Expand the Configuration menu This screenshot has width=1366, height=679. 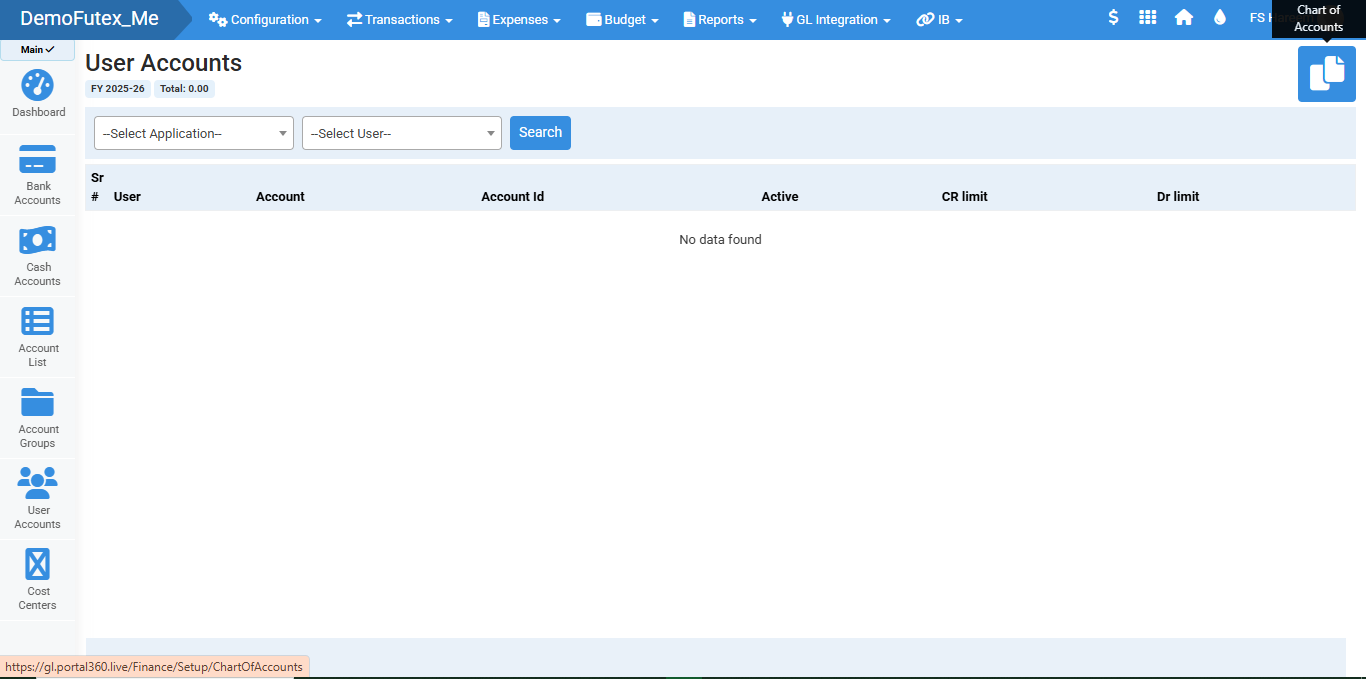(x=265, y=20)
